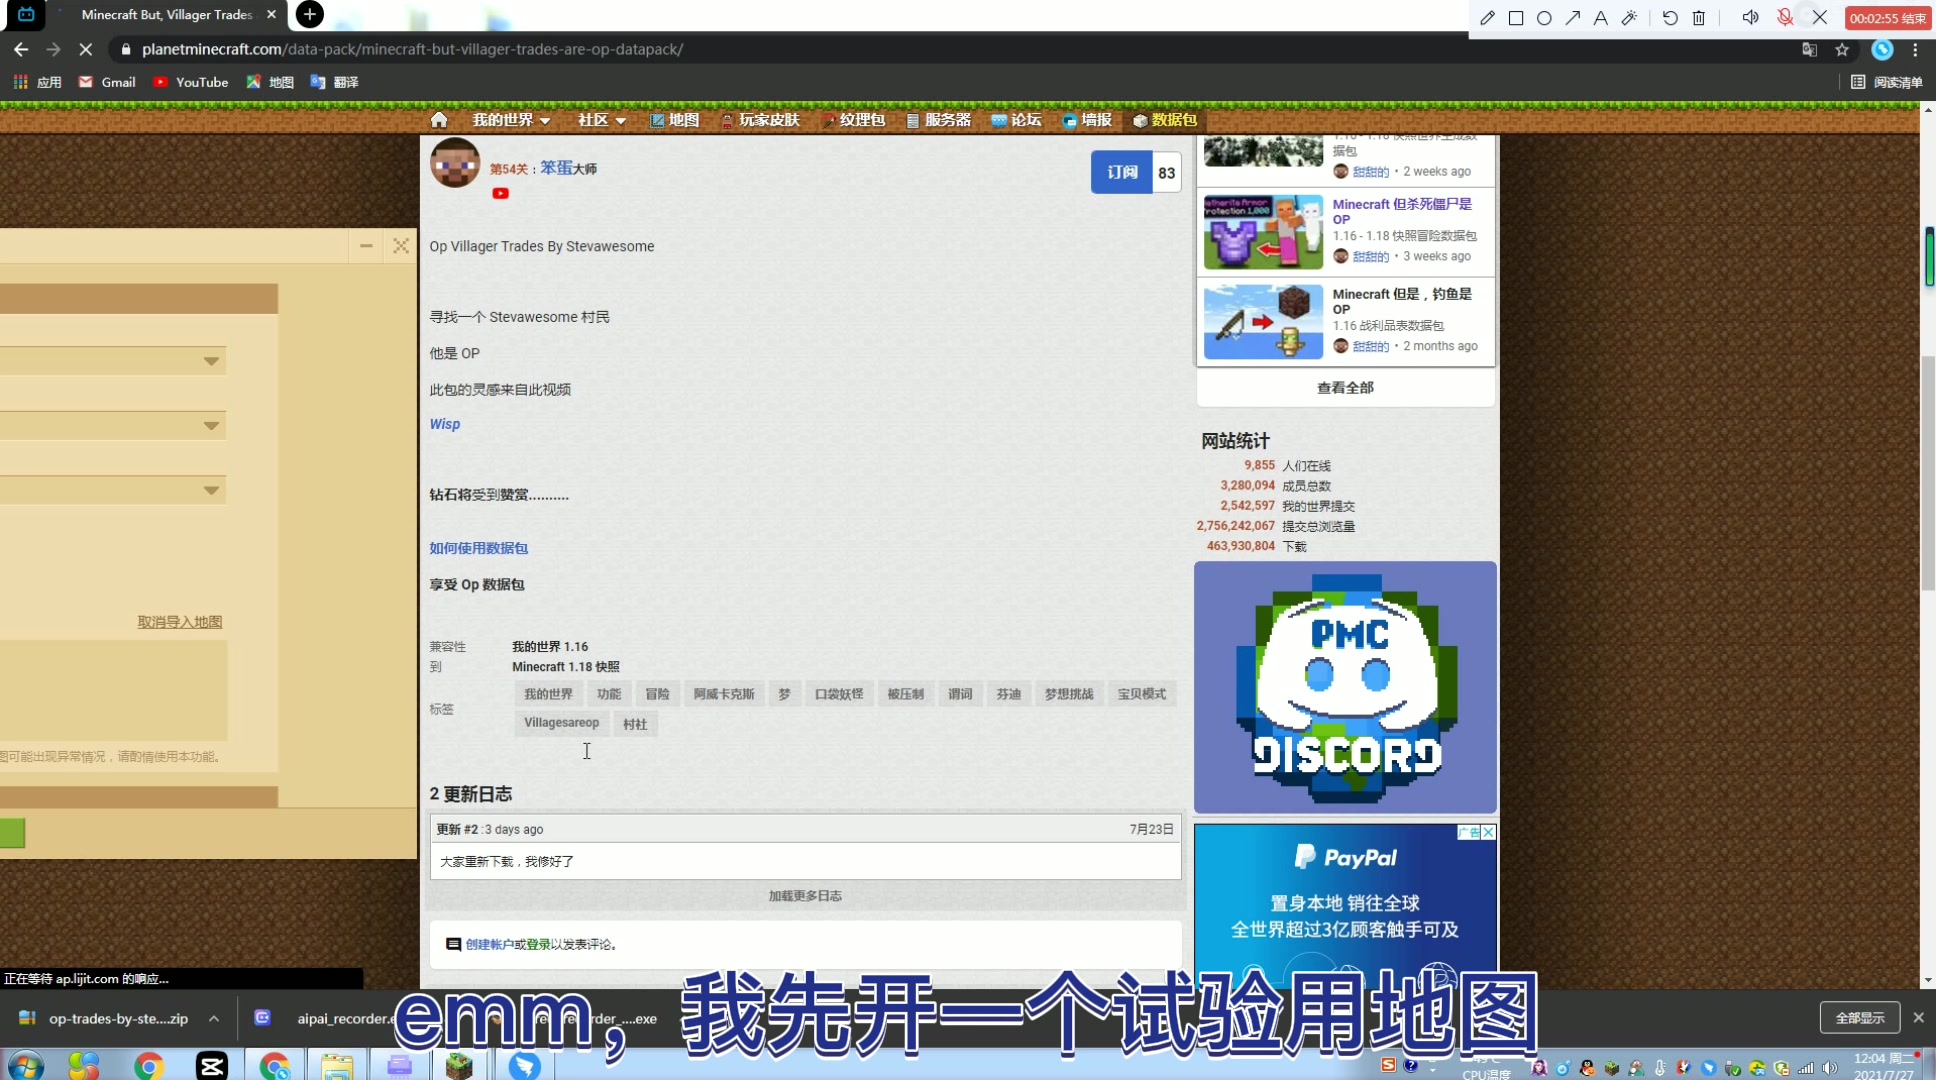Image resolution: width=1936 pixels, height=1080 pixels.
Task: Open the first dropdown in the left panel
Action: (x=211, y=361)
